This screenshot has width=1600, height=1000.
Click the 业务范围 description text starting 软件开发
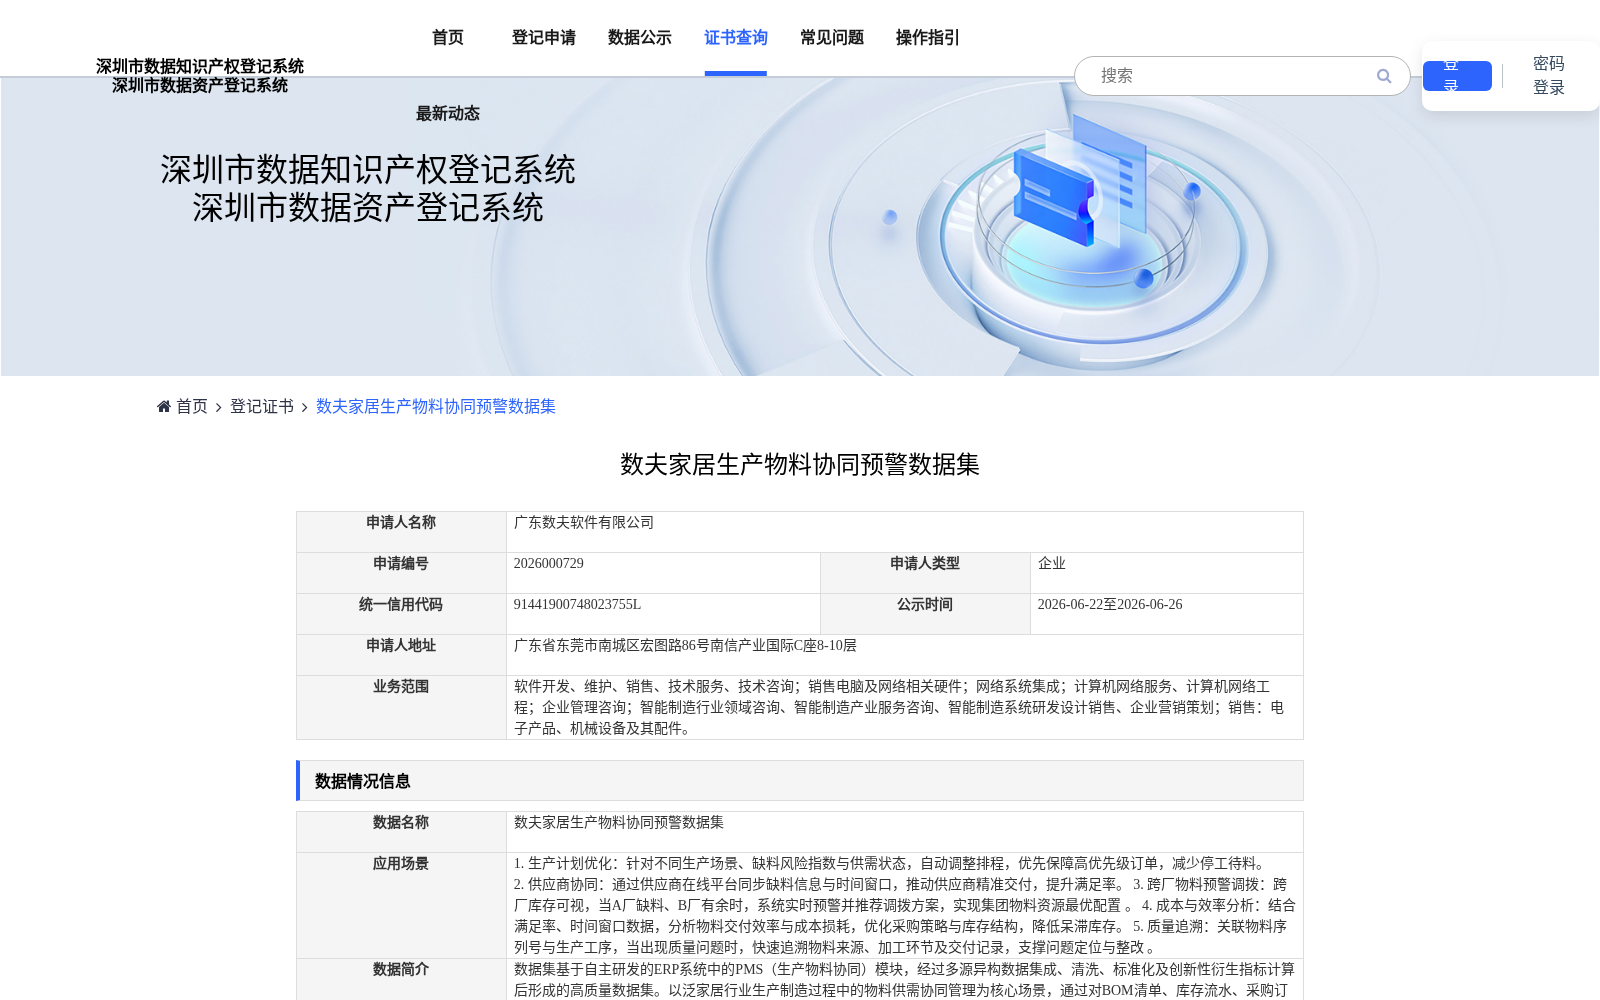pyautogui.click(x=899, y=708)
